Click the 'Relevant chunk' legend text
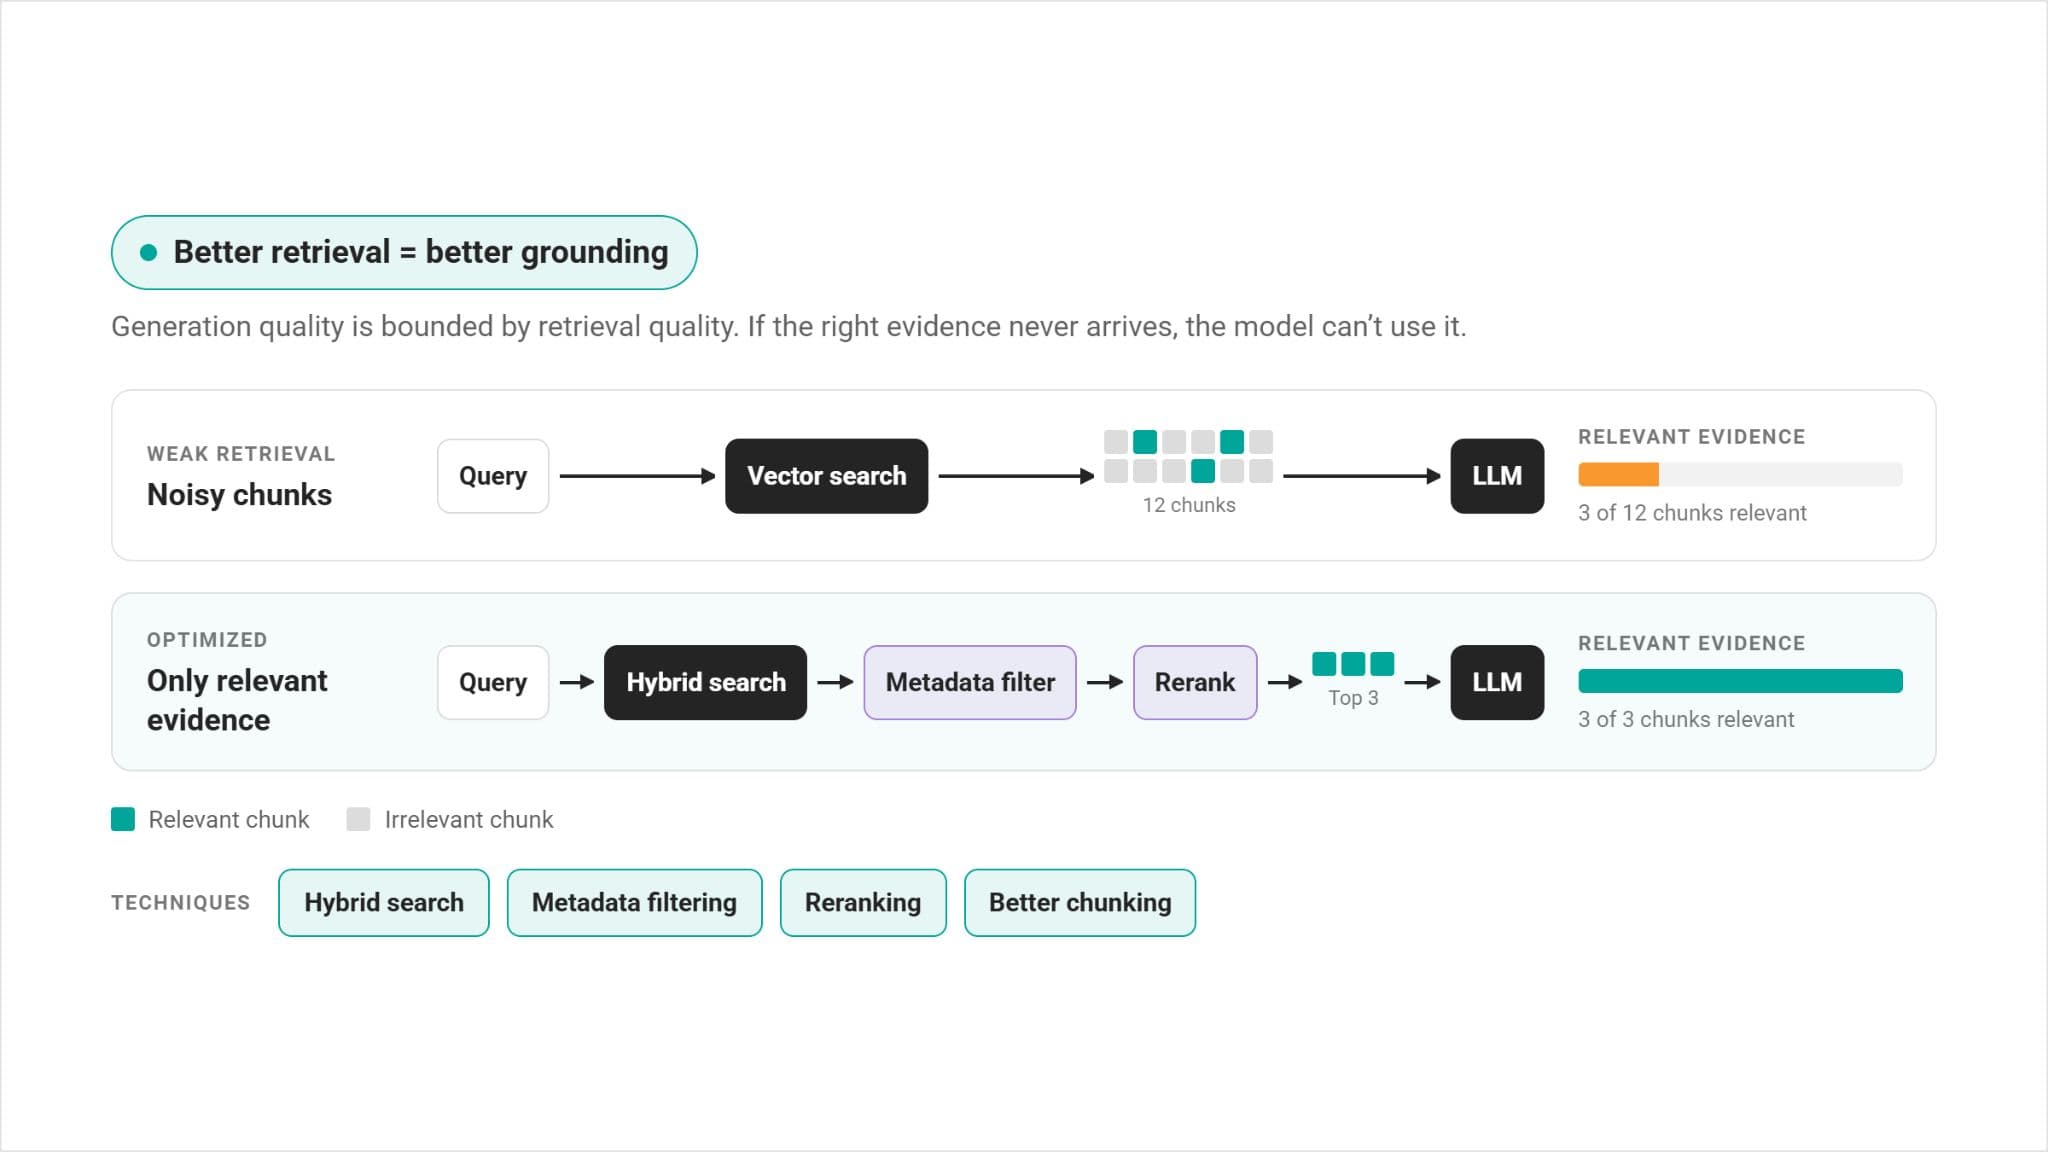The height and width of the screenshot is (1152, 2048). (229, 820)
